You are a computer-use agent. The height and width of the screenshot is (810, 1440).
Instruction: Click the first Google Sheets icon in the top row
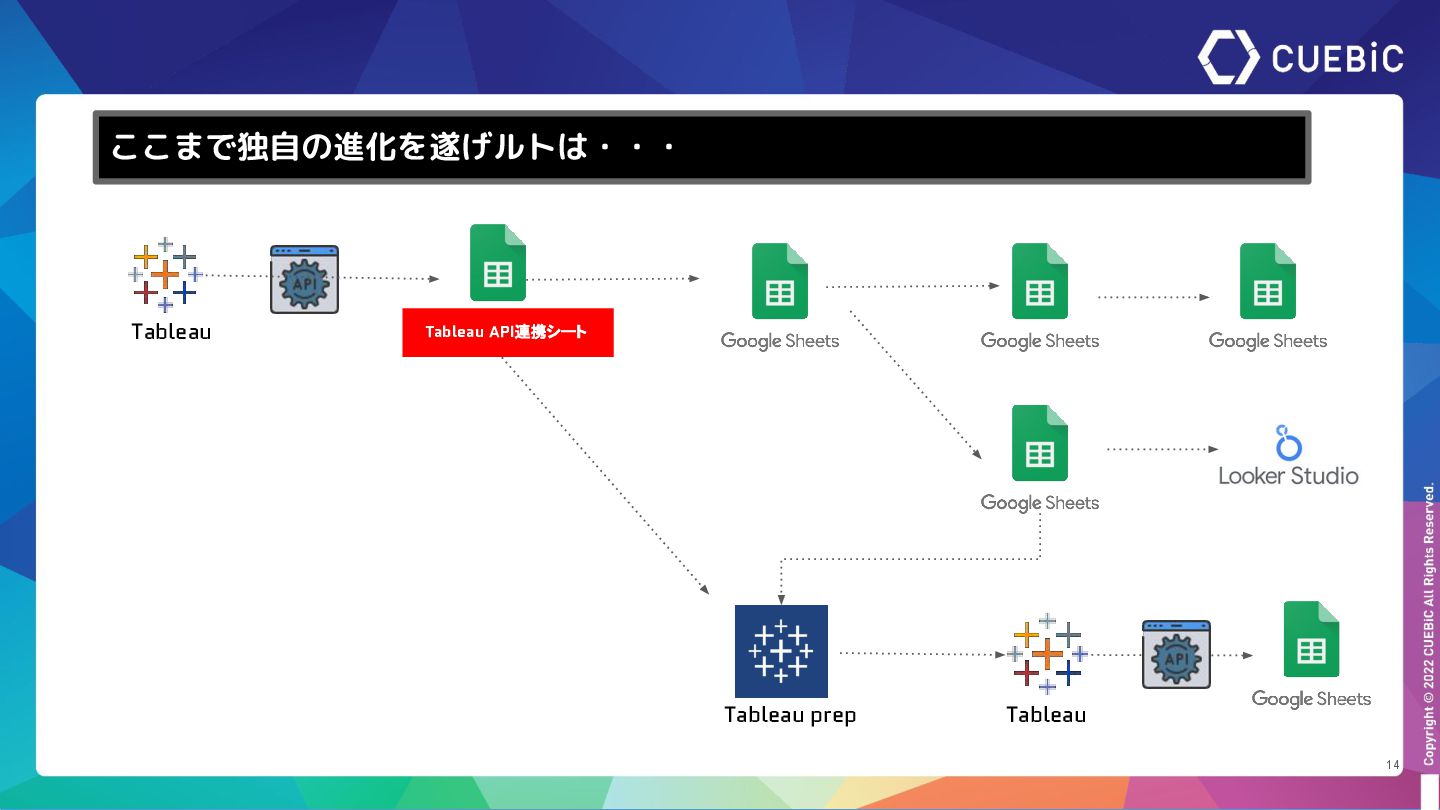(x=780, y=281)
